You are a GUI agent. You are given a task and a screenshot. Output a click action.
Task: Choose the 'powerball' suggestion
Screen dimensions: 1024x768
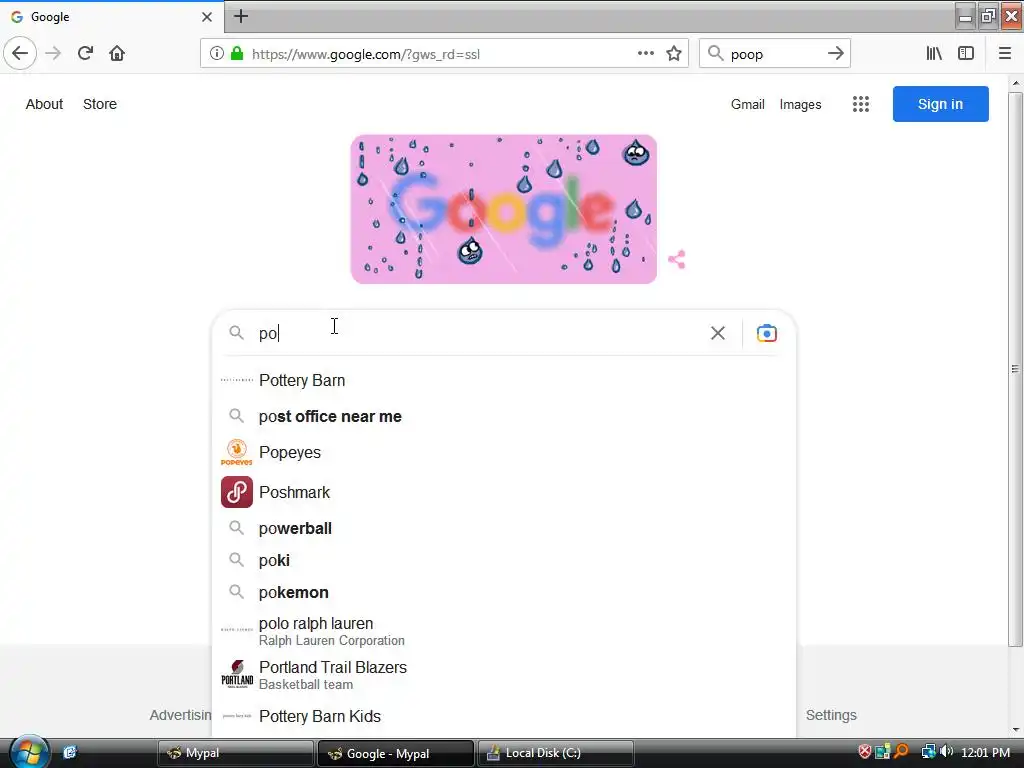pyautogui.click(x=504, y=528)
